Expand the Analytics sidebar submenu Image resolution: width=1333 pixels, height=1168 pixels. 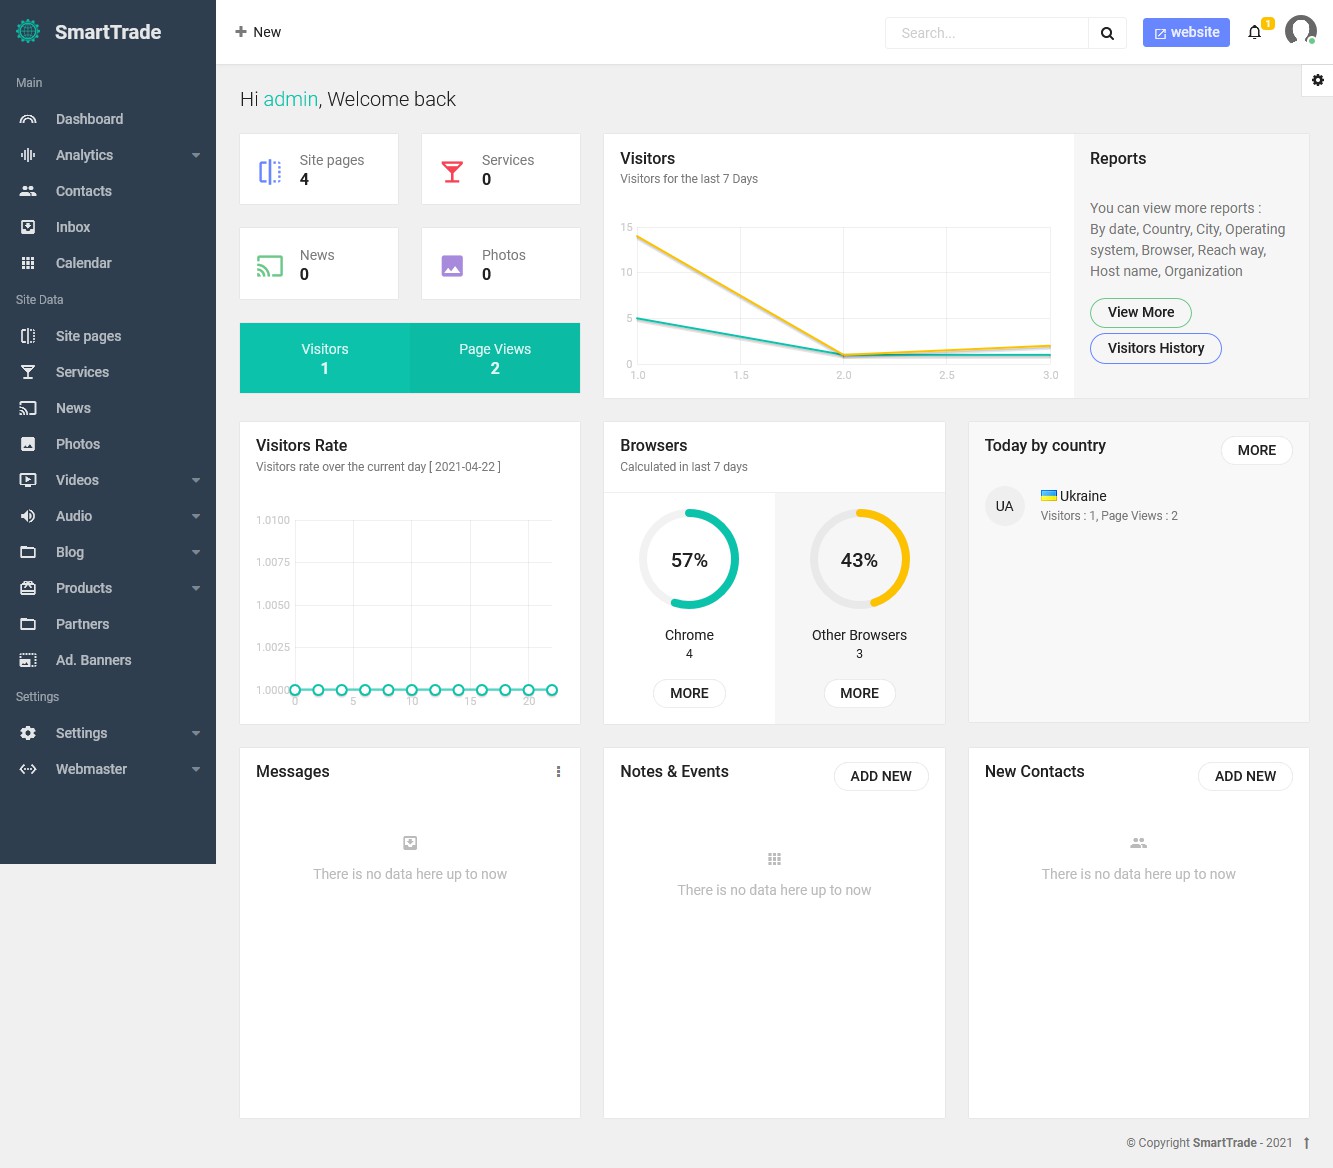tap(108, 155)
